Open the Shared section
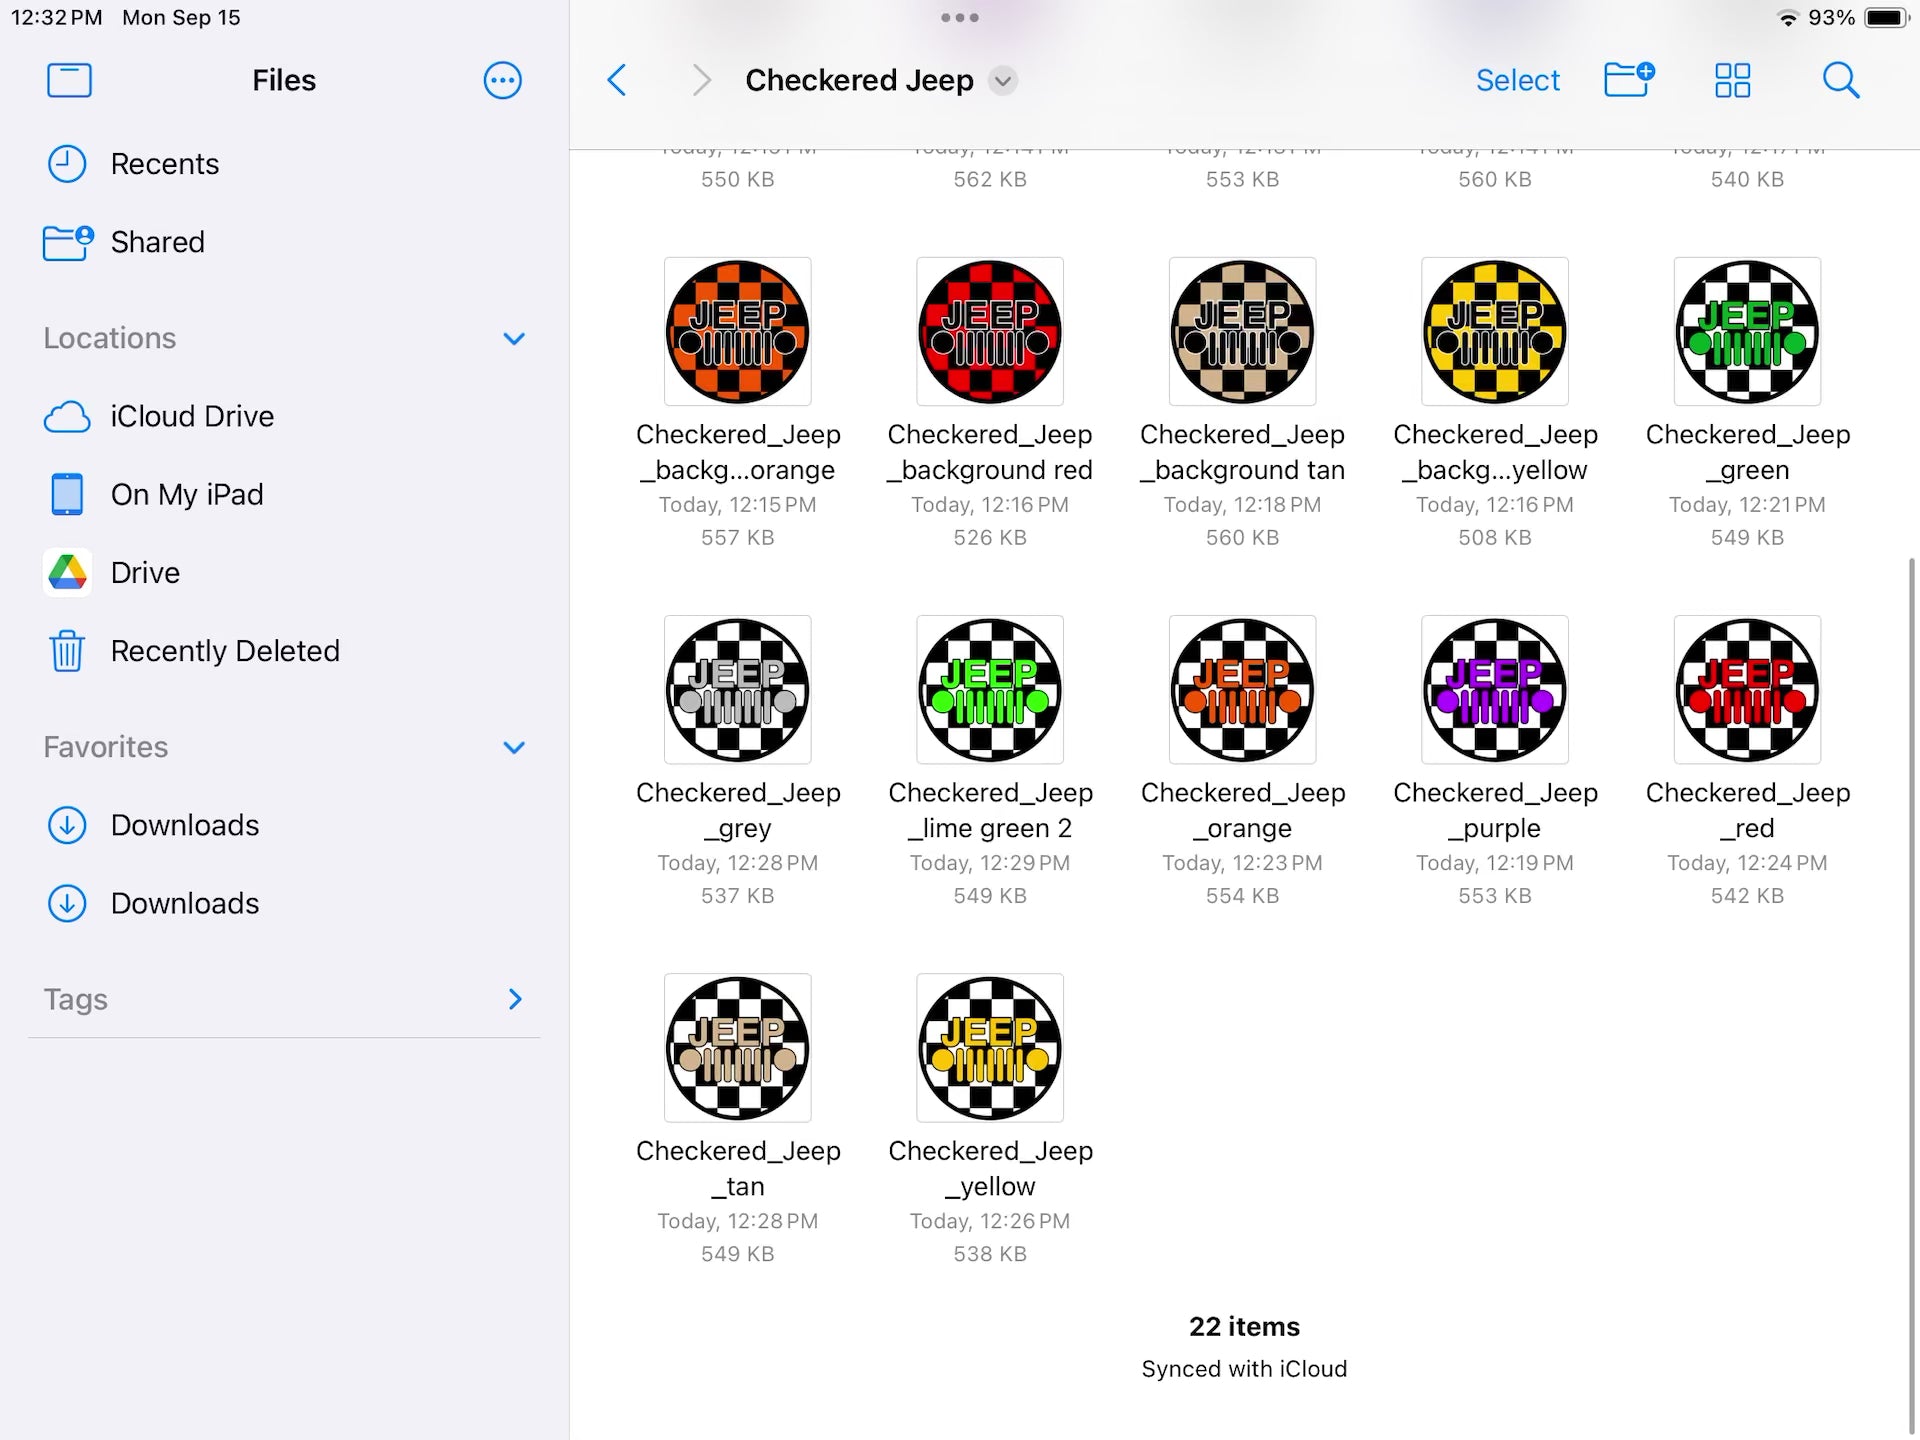 (157, 242)
